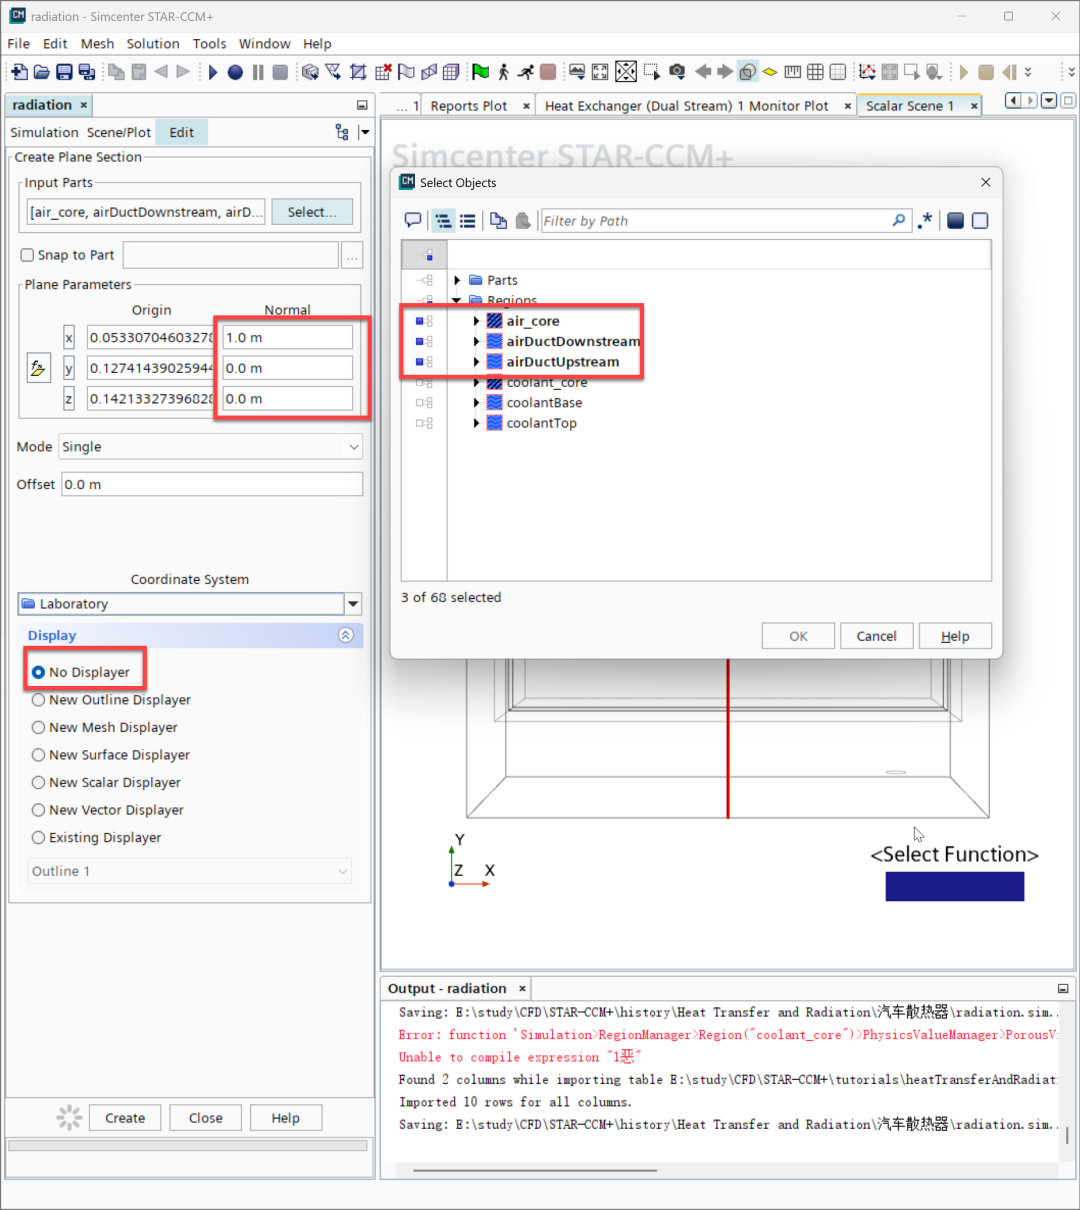
Task: Expand the airDuctDownstream region node
Action: (x=476, y=341)
